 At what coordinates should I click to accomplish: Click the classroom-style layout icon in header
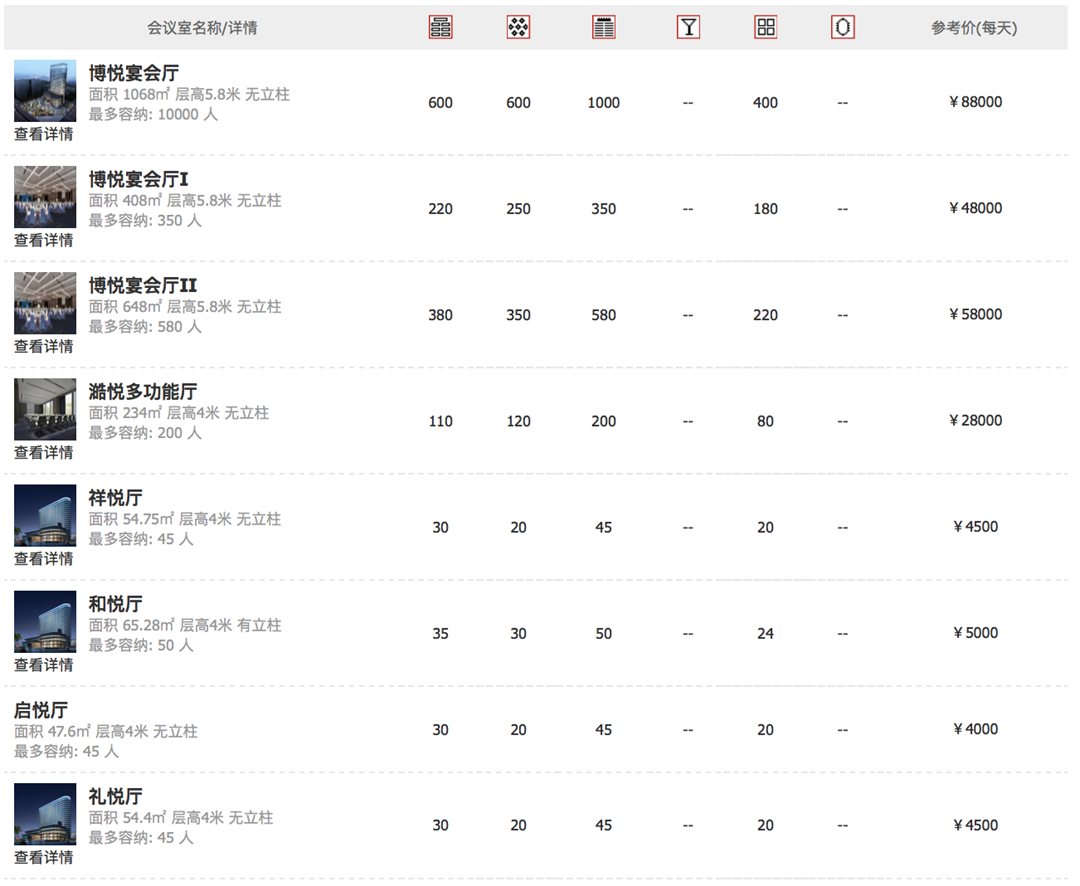(x=440, y=28)
